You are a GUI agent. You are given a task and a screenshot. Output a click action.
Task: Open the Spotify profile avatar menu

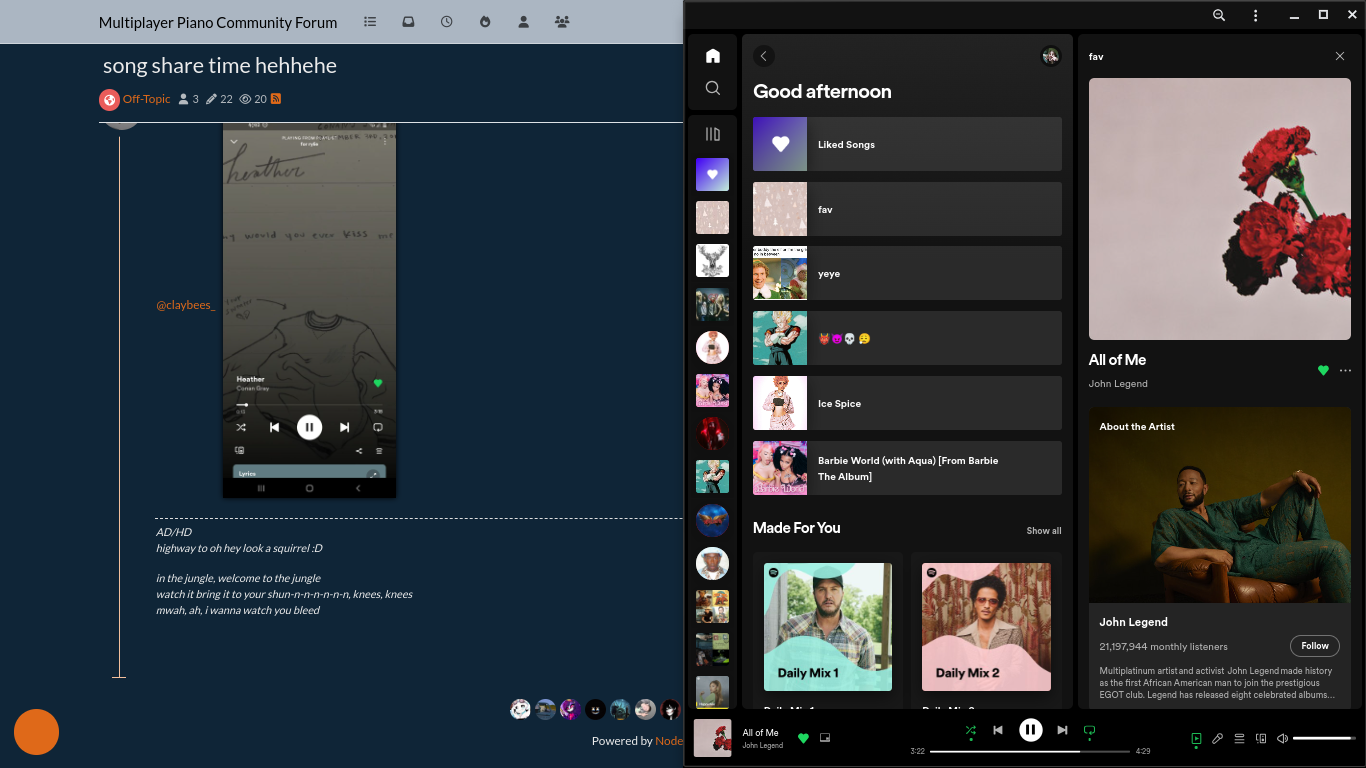click(1051, 56)
